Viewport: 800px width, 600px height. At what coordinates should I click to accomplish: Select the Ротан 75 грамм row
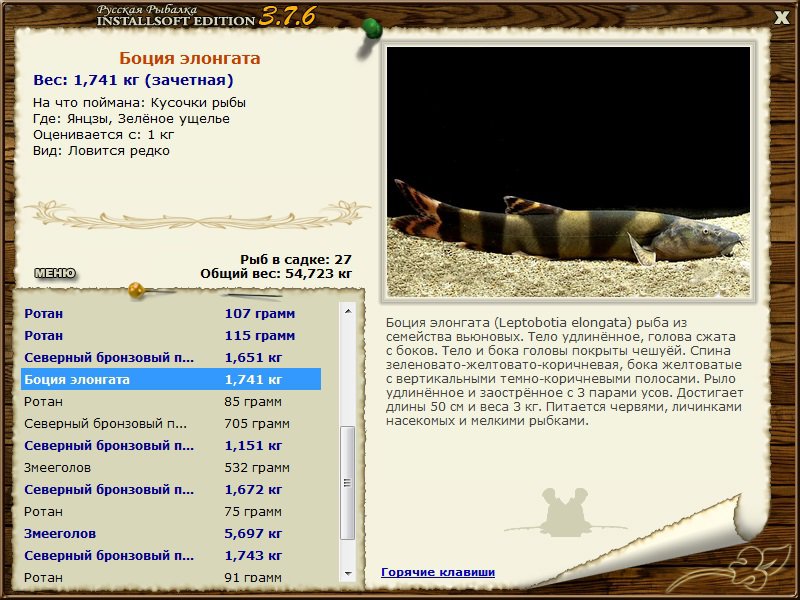click(x=171, y=511)
